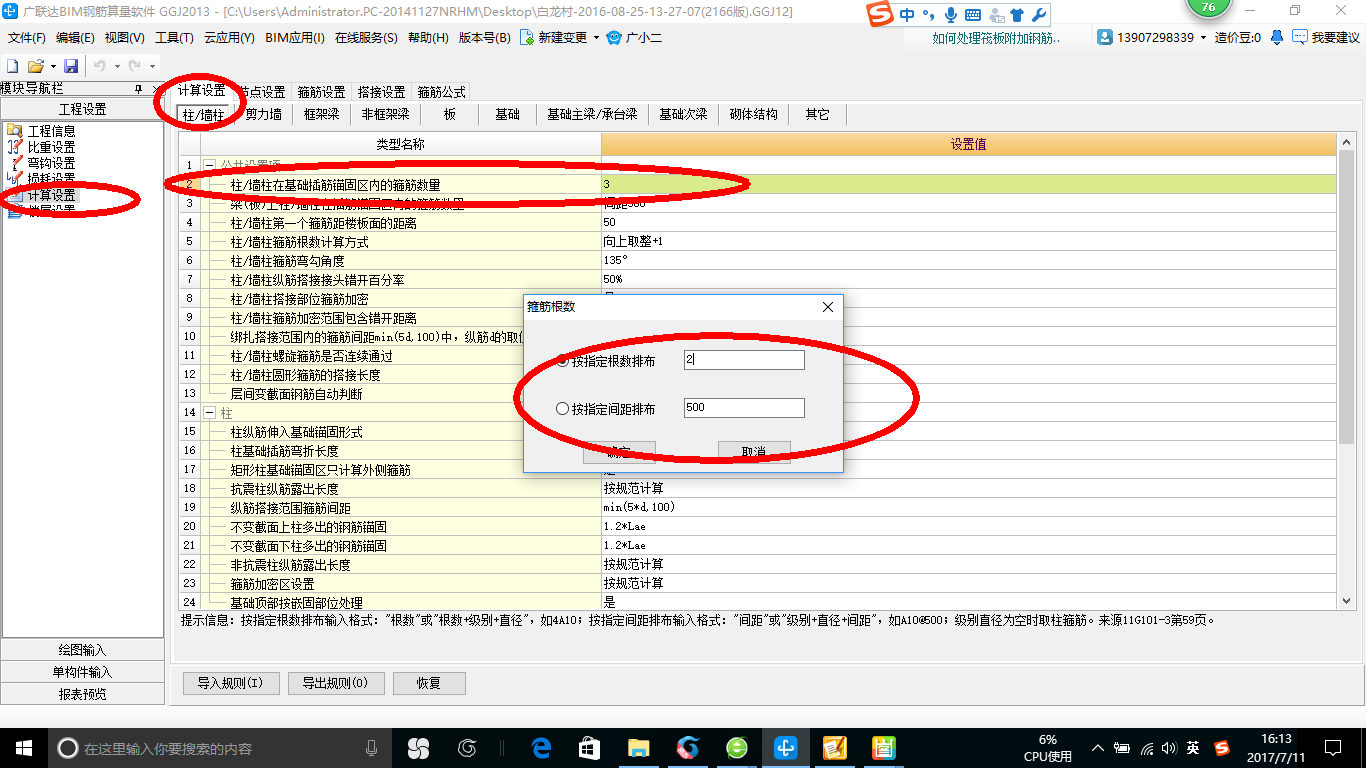Open the 单构件输入 navigation section

coord(82,672)
